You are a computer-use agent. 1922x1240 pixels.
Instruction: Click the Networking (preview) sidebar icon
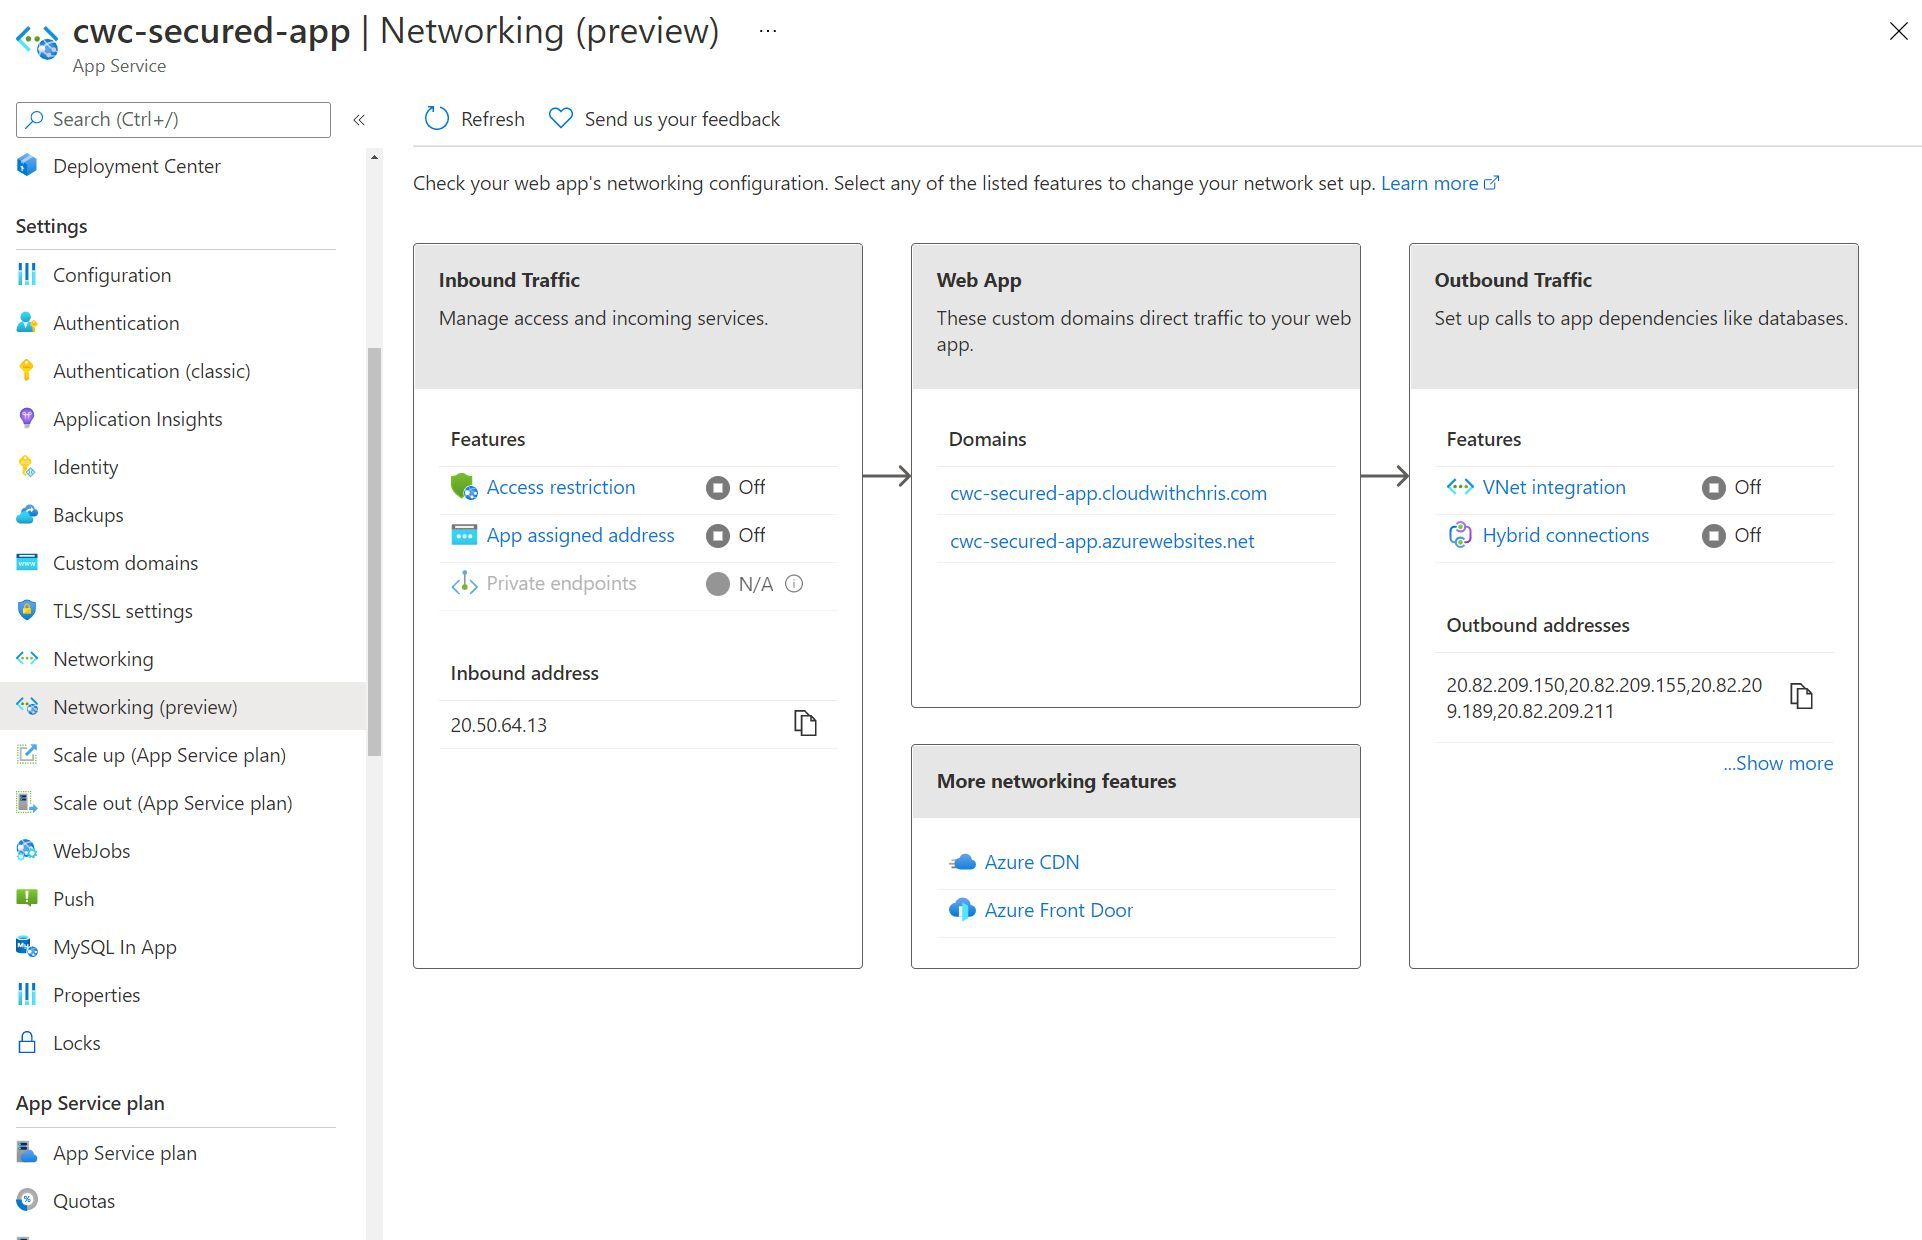[25, 706]
